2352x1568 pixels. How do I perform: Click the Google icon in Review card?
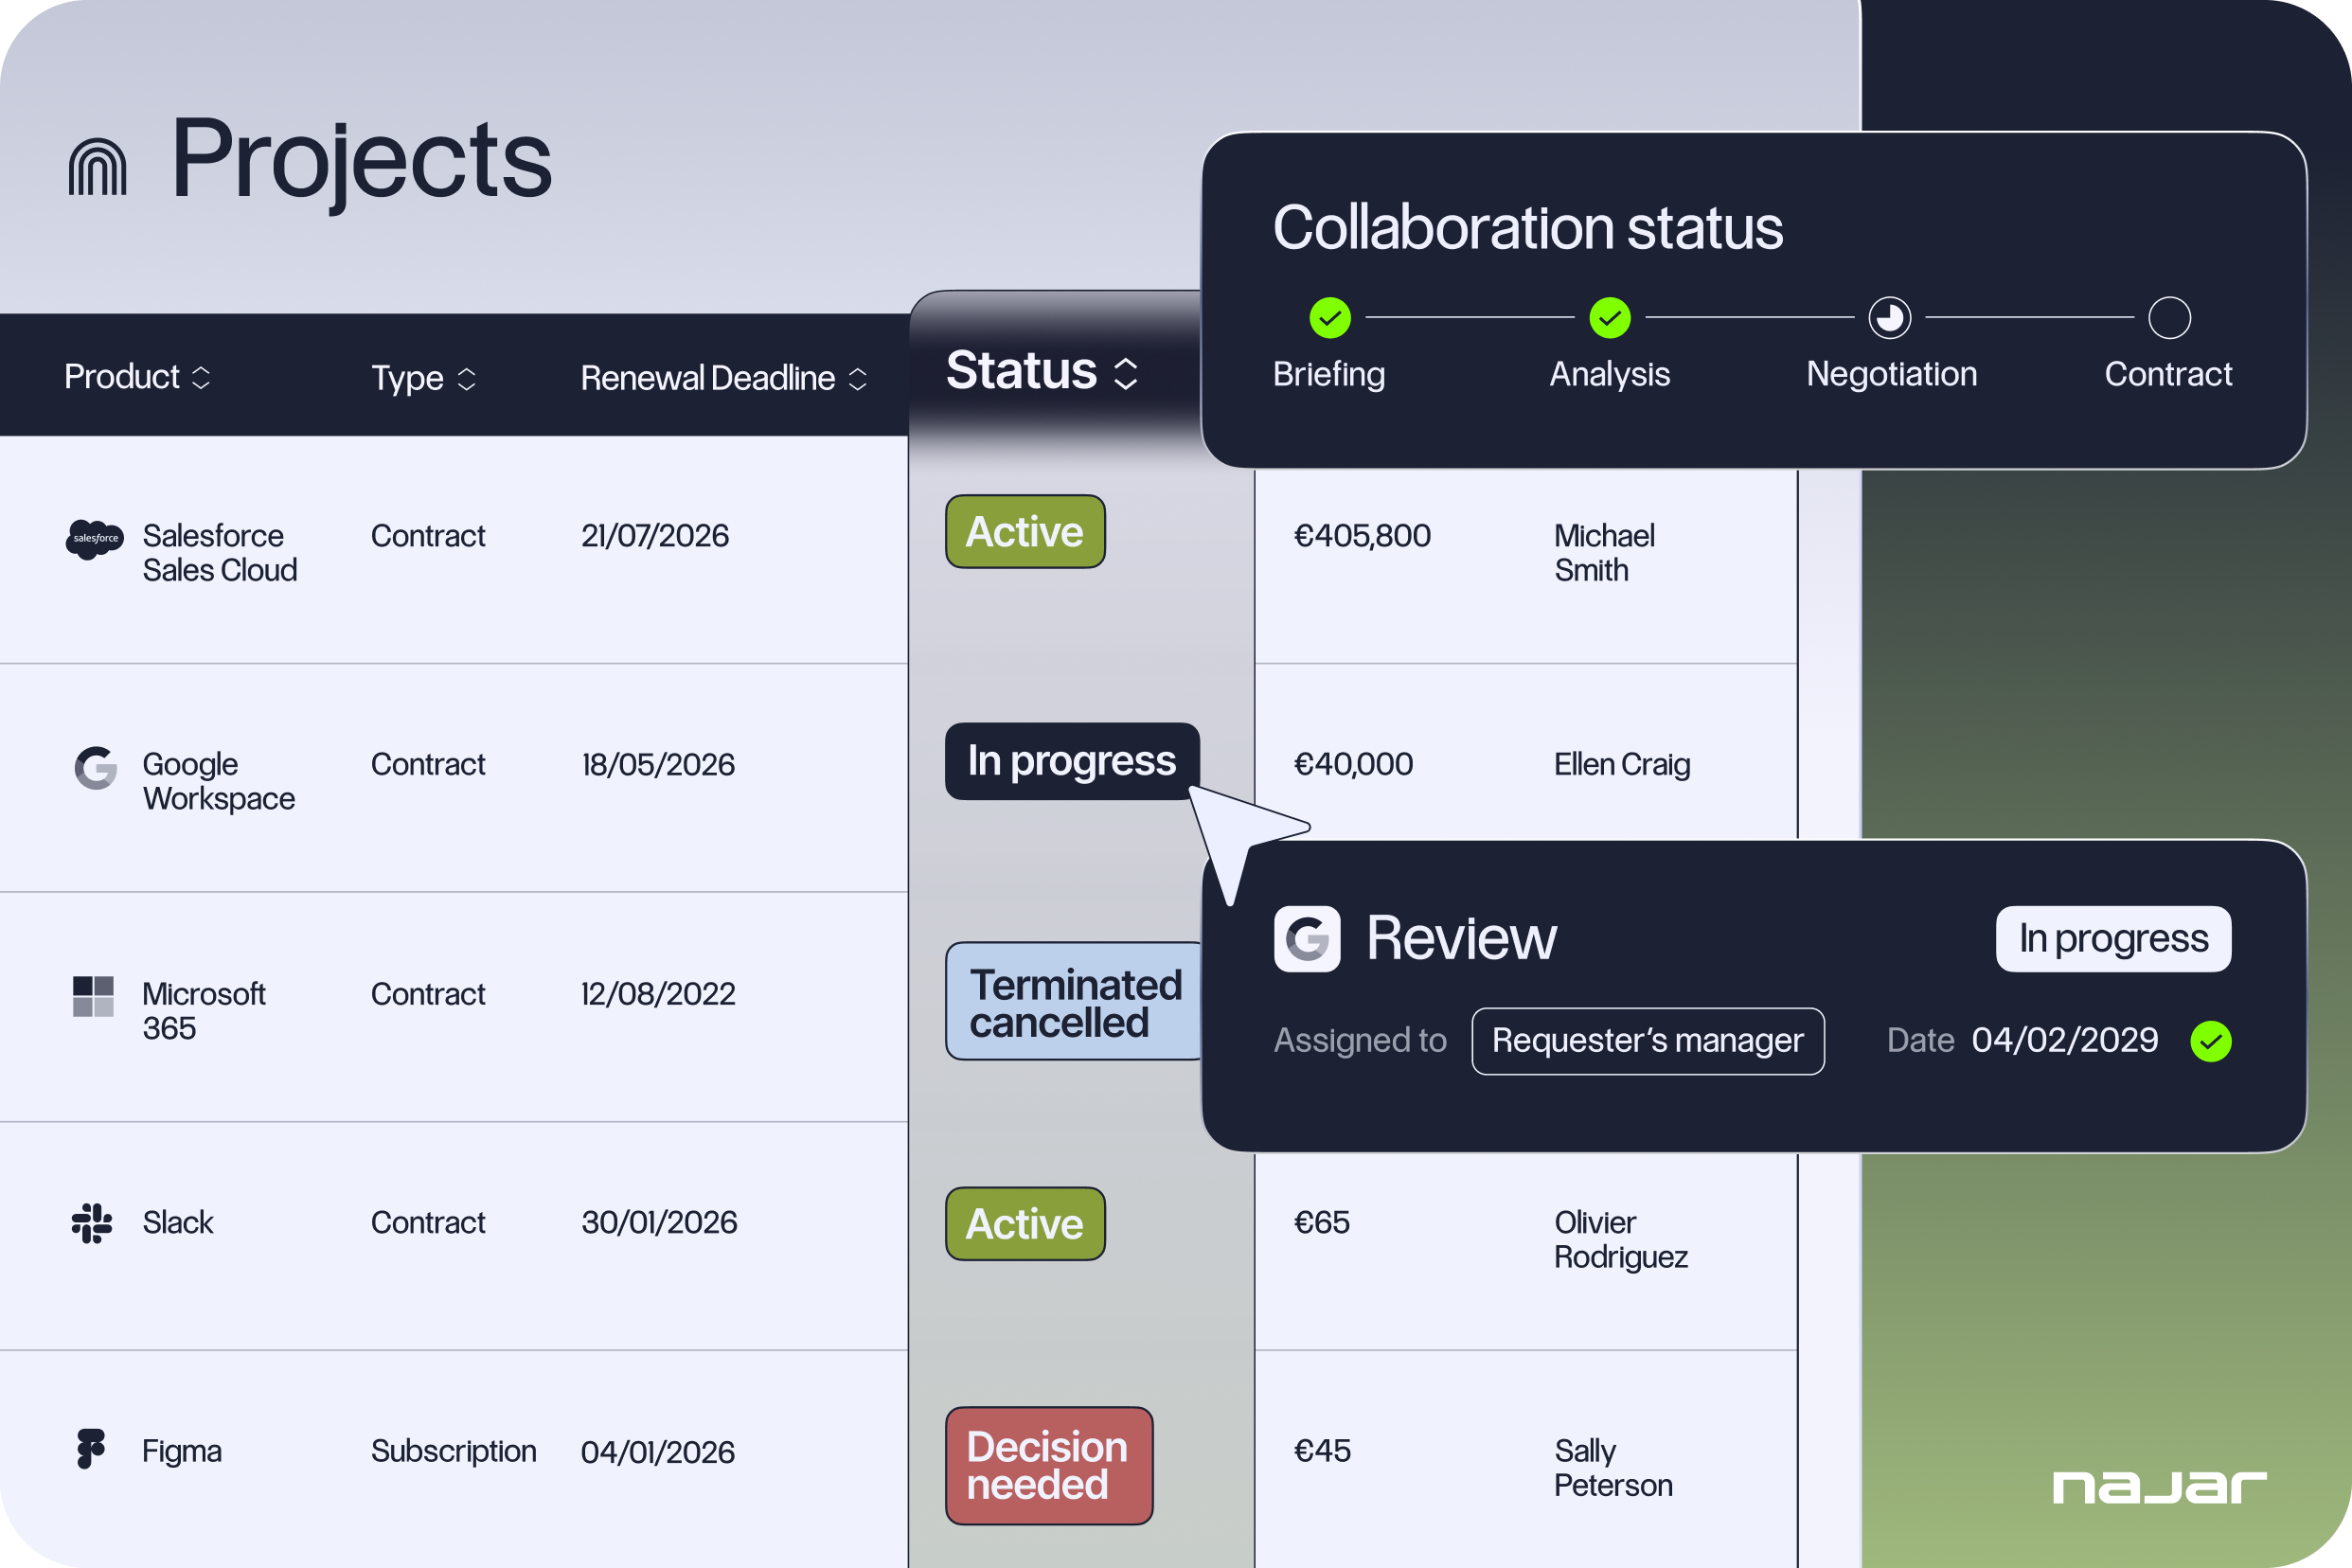point(1307,939)
